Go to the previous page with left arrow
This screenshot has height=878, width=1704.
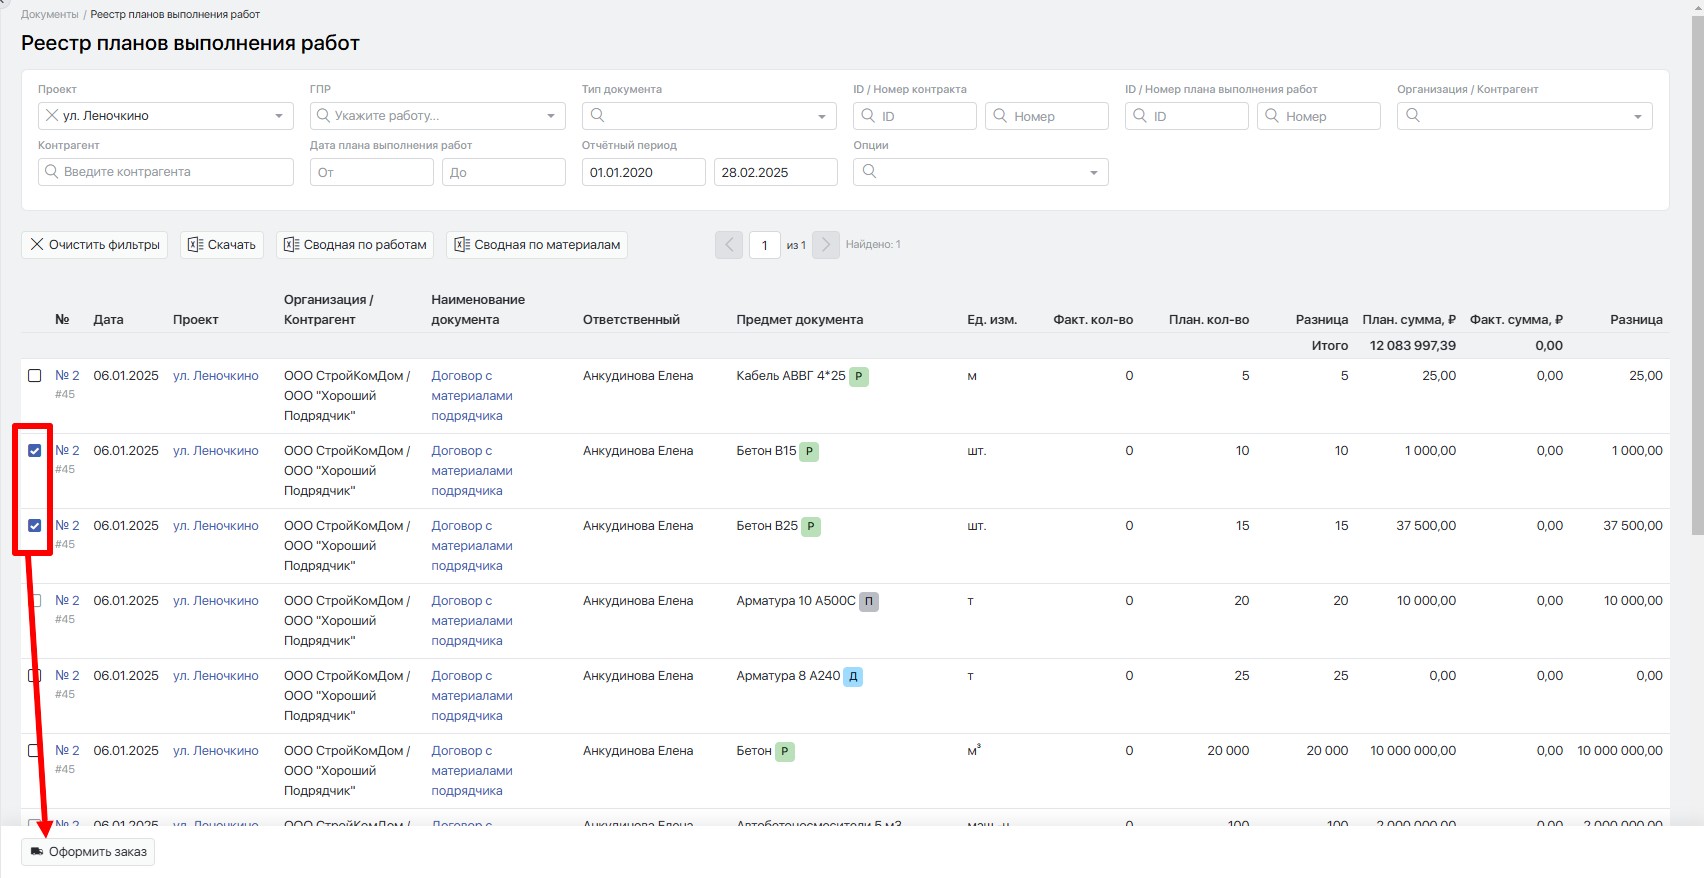(x=729, y=245)
